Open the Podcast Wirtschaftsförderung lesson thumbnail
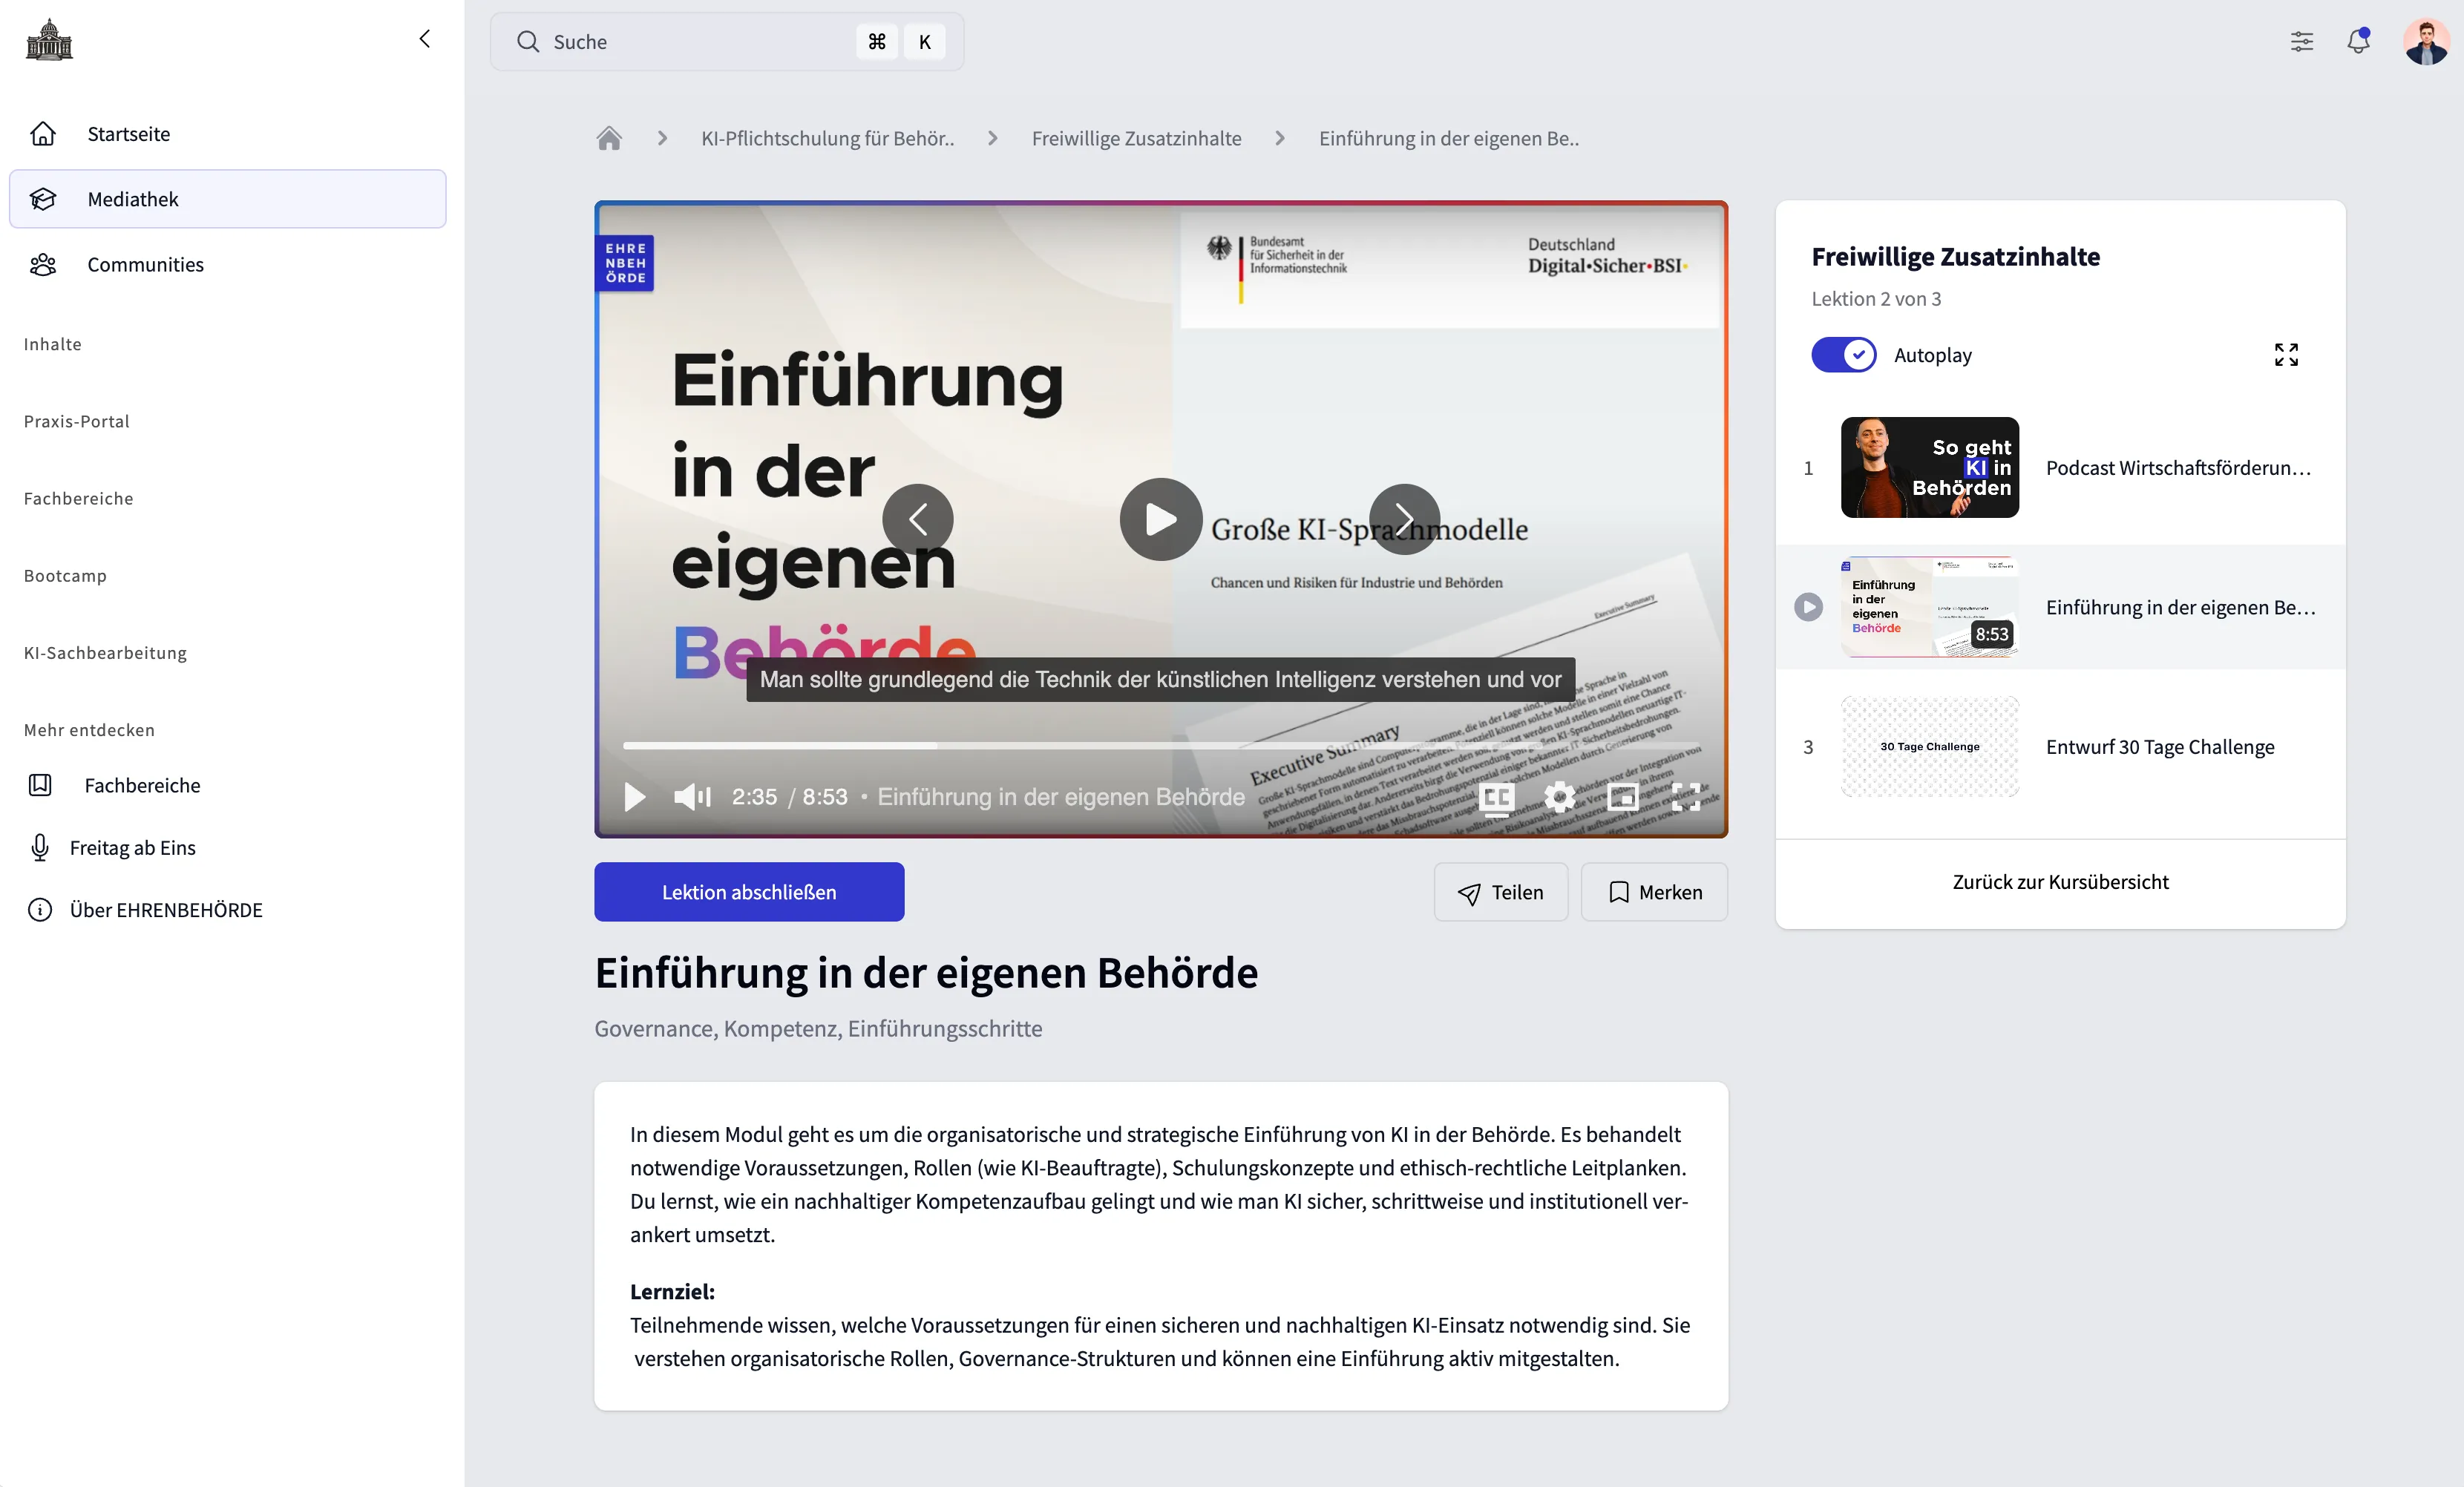The image size is (2464, 1487). click(x=1929, y=467)
